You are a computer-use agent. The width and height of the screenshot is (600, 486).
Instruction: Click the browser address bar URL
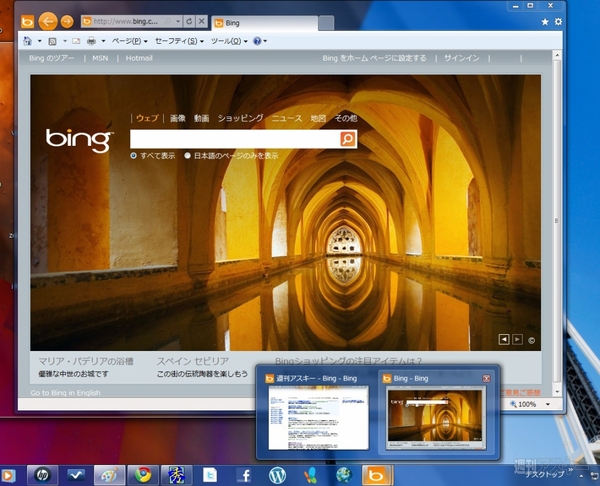click(126, 21)
